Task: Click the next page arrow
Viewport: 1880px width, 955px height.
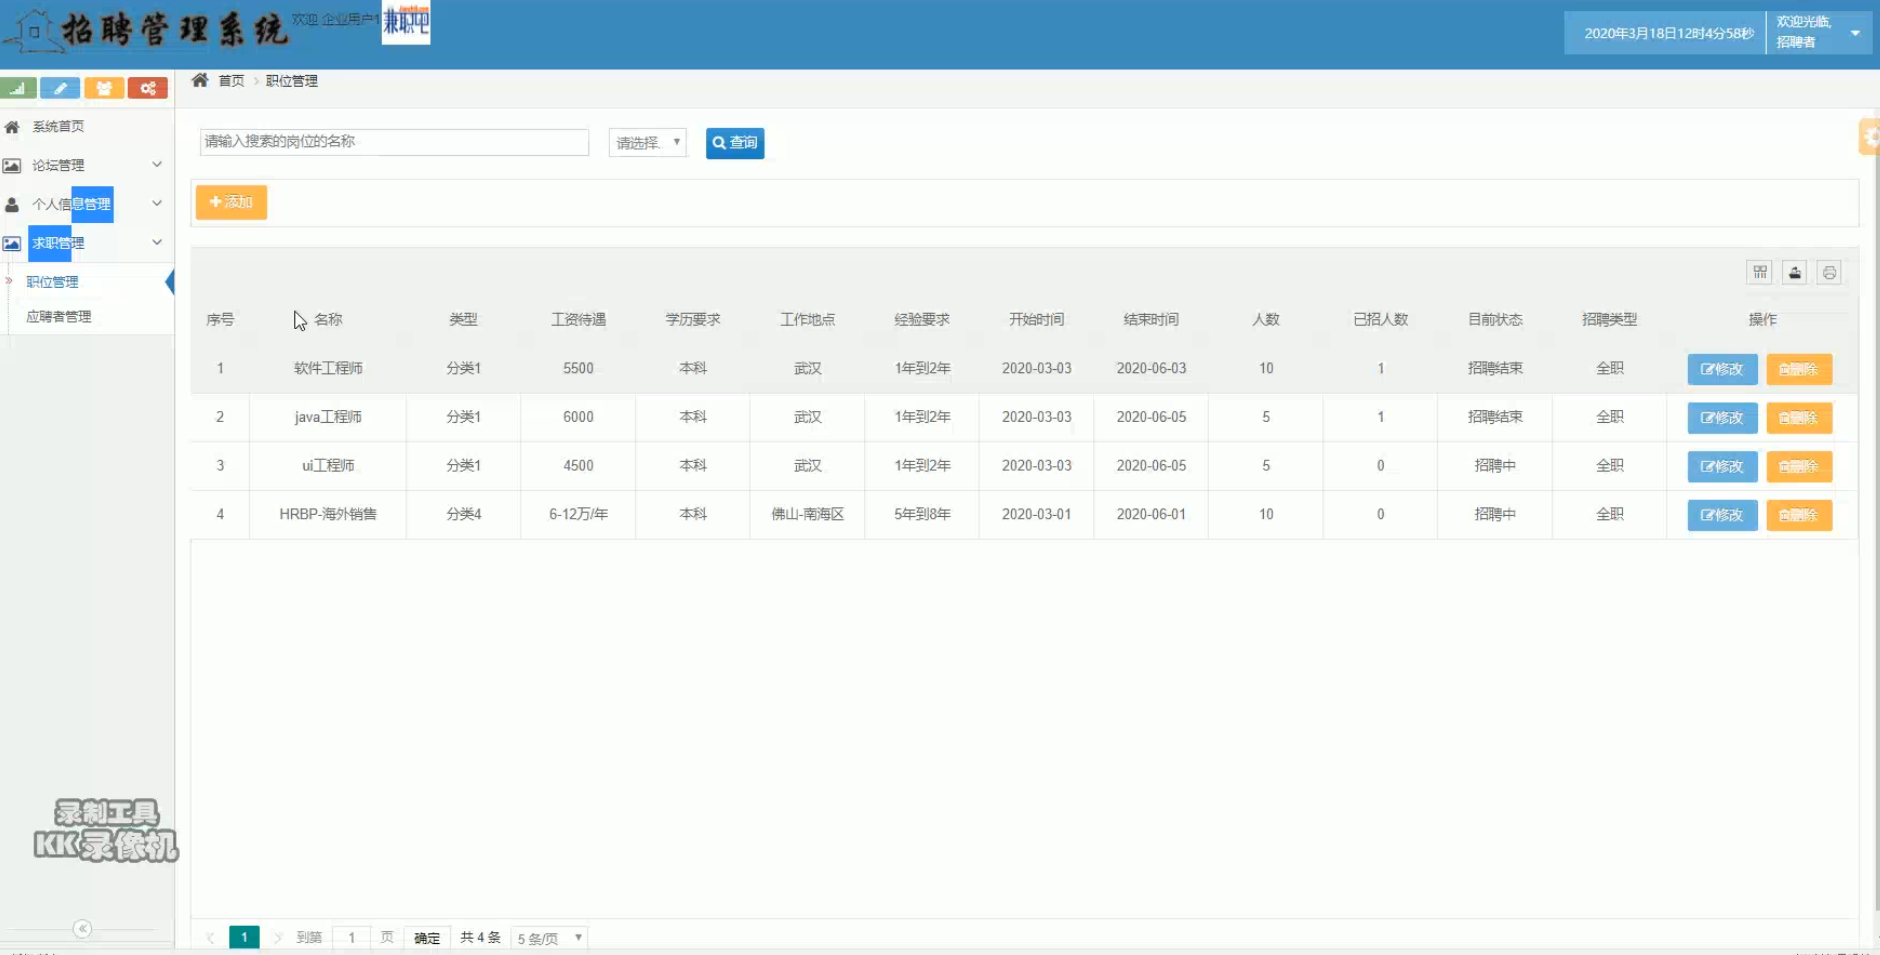Action: pyautogui.click(x=277, y=937)
